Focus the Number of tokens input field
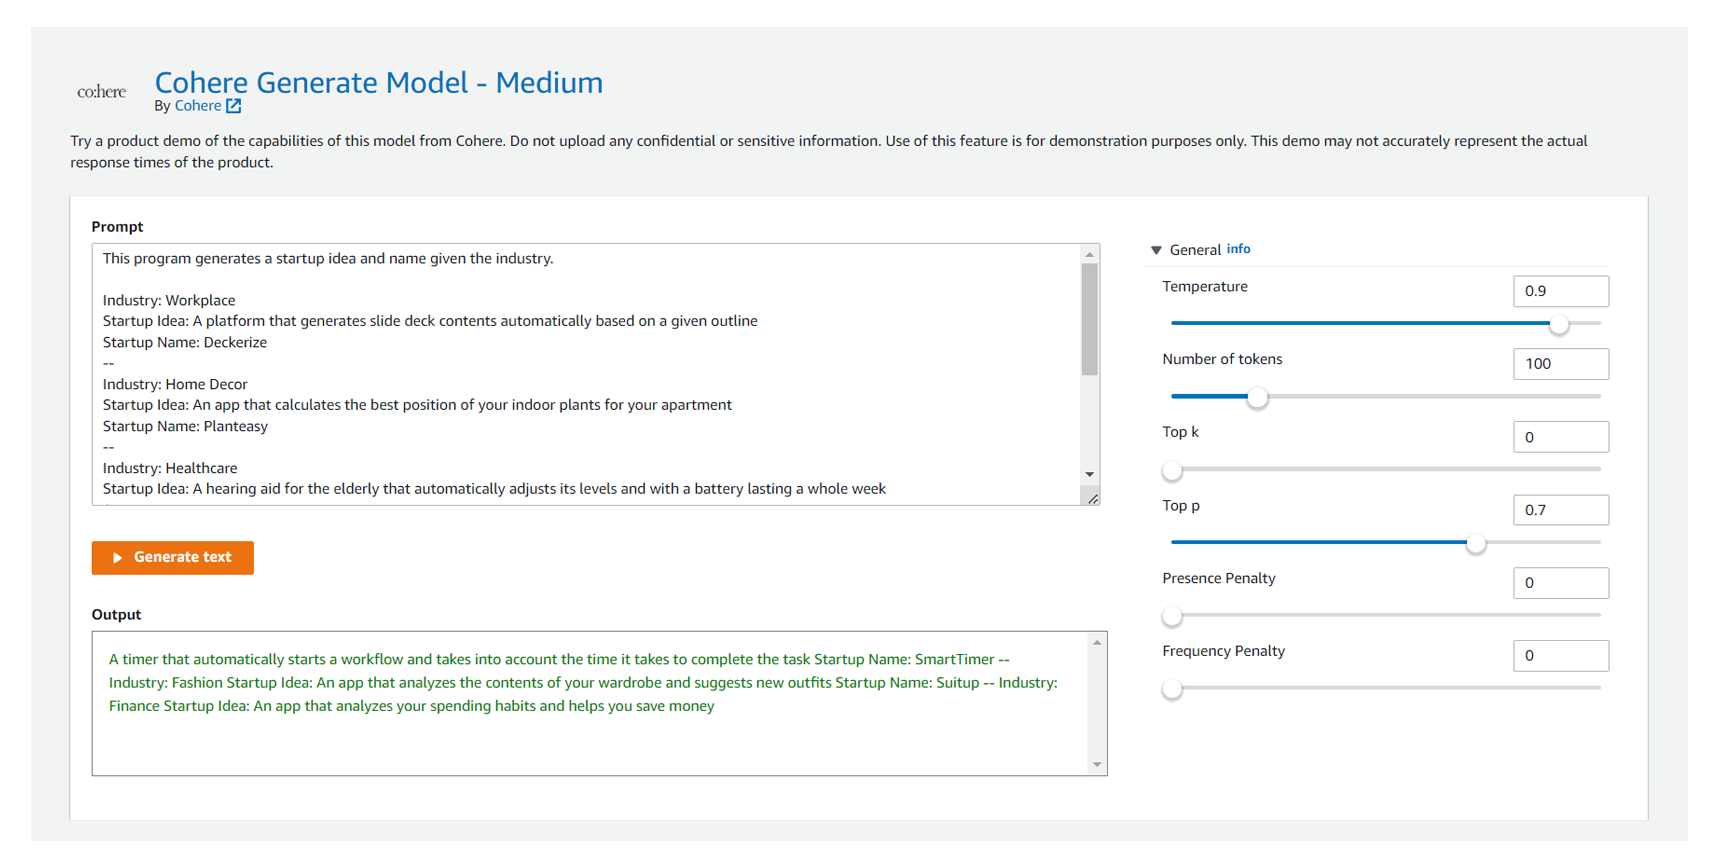Viewport: 1718px width, 868px height. (x=1560, y=364)
